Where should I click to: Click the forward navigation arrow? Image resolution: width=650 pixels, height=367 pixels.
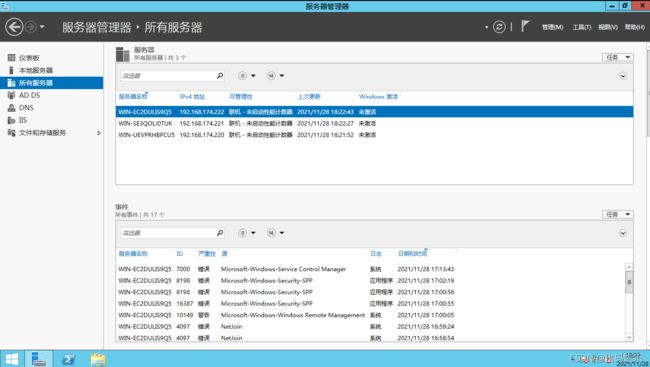pyautogui.click(x=31, y=27)
